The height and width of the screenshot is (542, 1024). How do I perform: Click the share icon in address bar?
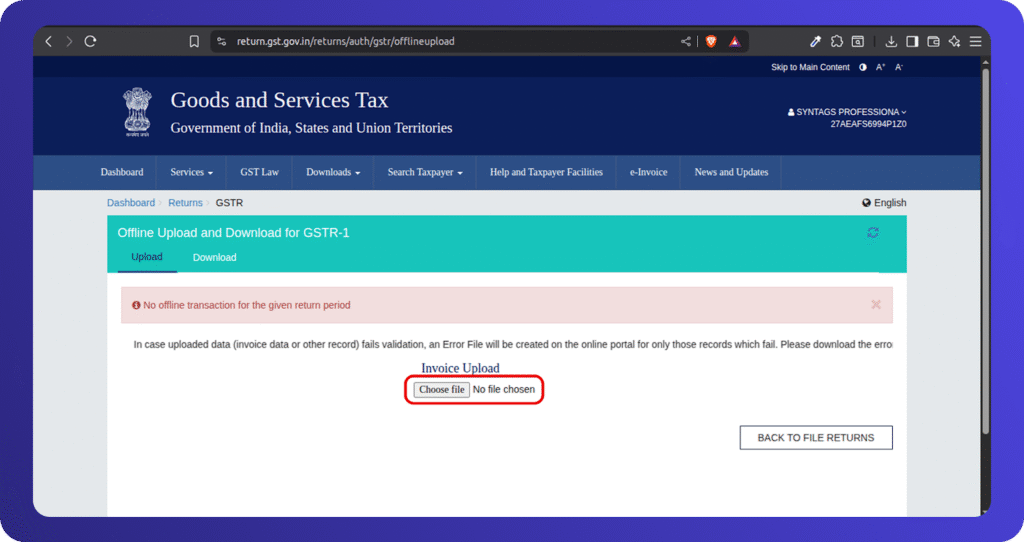686,41
